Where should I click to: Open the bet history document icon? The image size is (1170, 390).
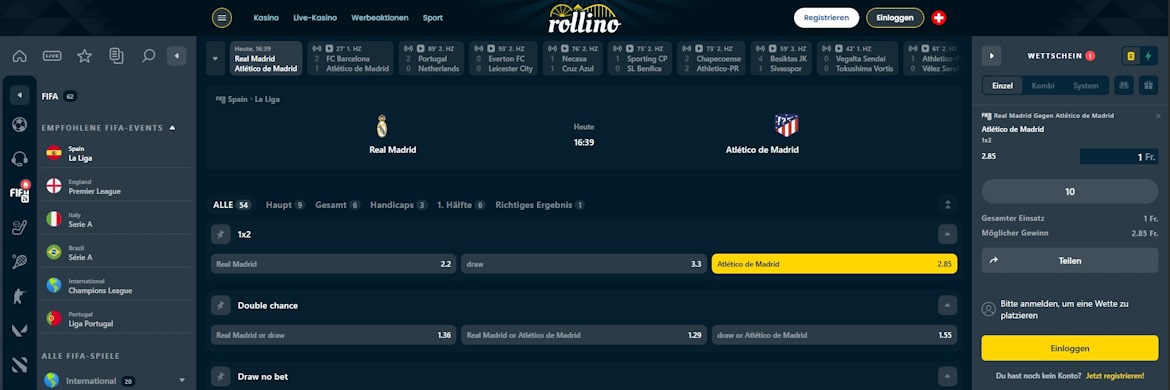(x=116, y=56)
